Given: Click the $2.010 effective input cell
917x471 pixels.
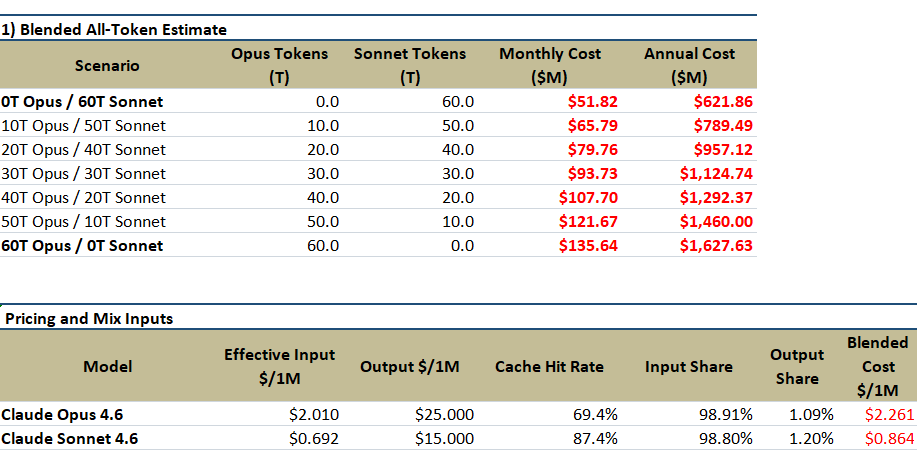Looking at the screenshot, I should click(314, 414).
